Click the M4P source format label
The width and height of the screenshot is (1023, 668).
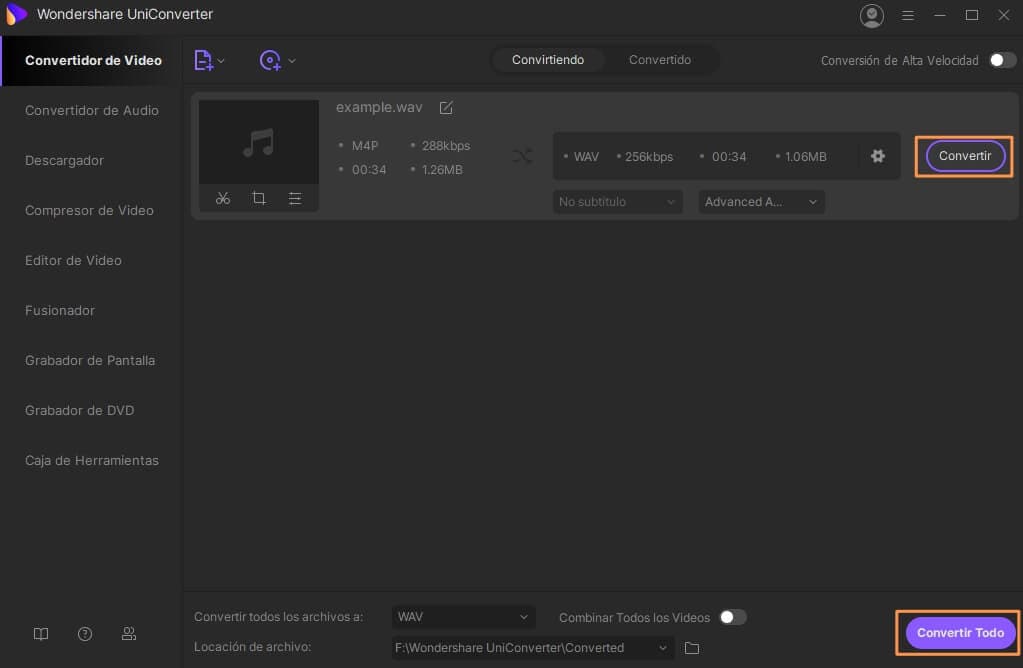click(x=365, y=145)
